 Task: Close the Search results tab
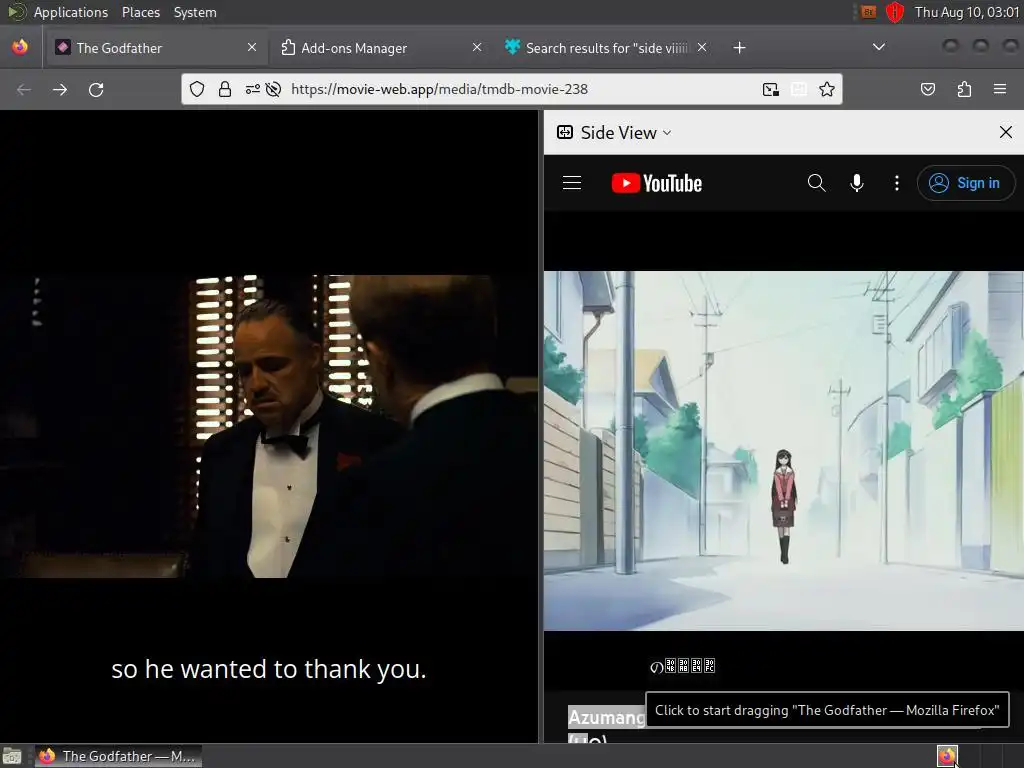click(702, 47)
